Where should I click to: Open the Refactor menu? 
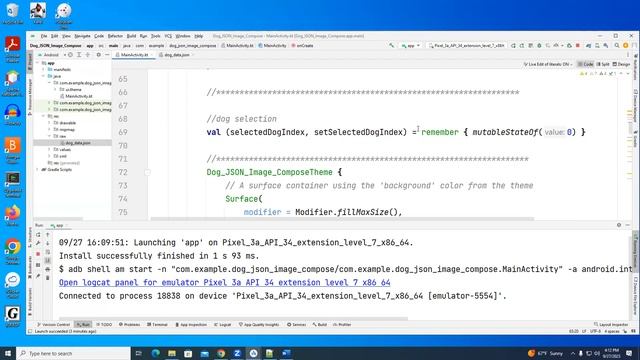click(115, 36)
